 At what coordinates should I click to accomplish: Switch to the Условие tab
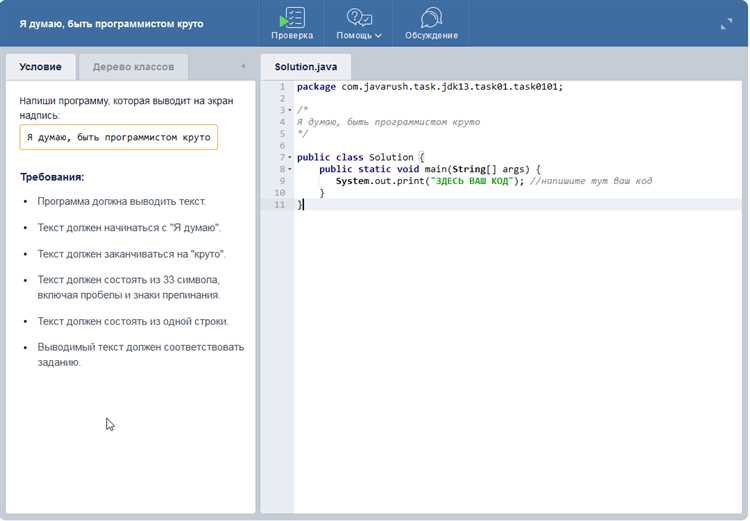(x=40, y=67)
